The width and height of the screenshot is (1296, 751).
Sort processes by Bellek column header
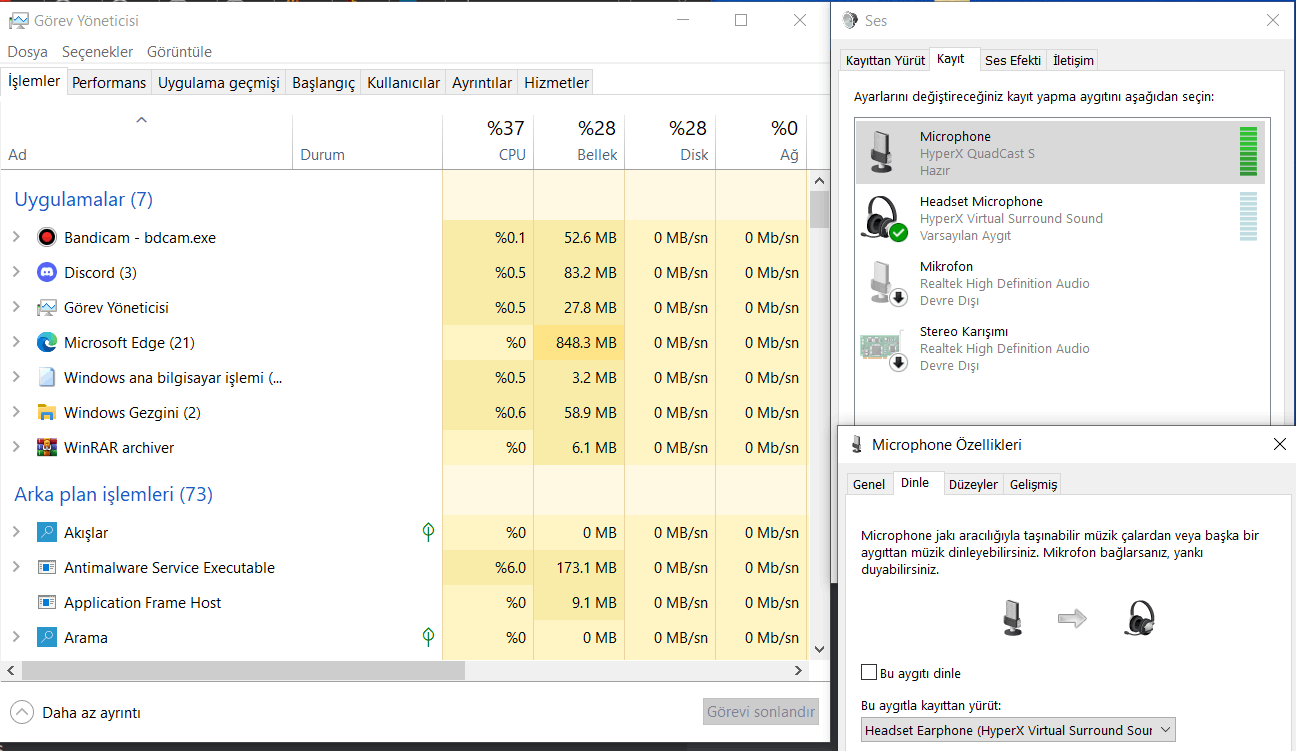(x=579, y=141)
